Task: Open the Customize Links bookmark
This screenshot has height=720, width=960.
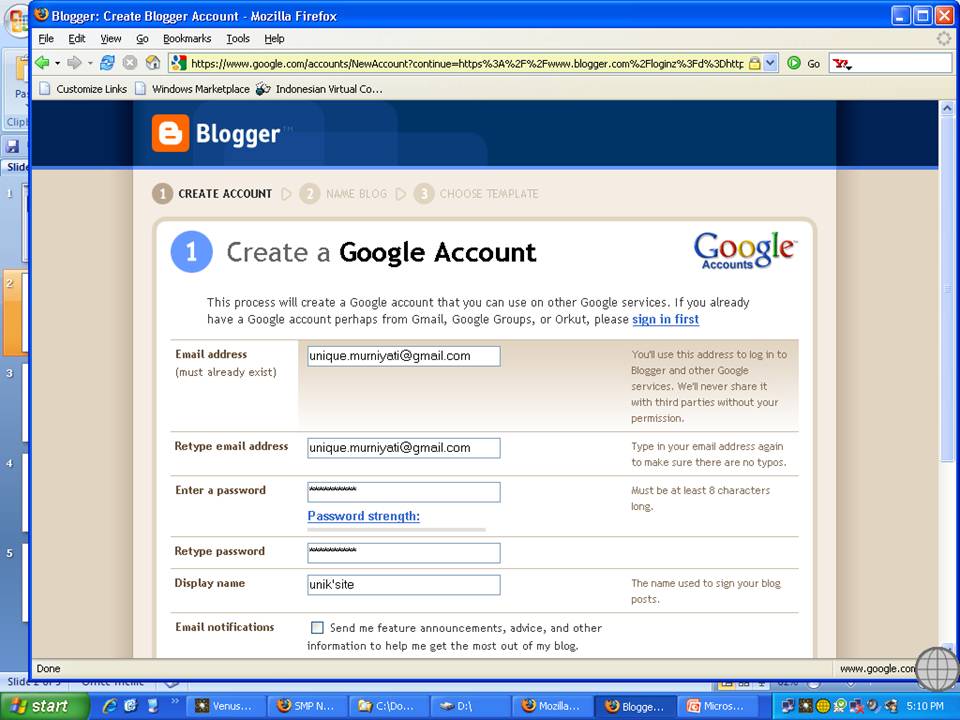Action: point(83,89)
